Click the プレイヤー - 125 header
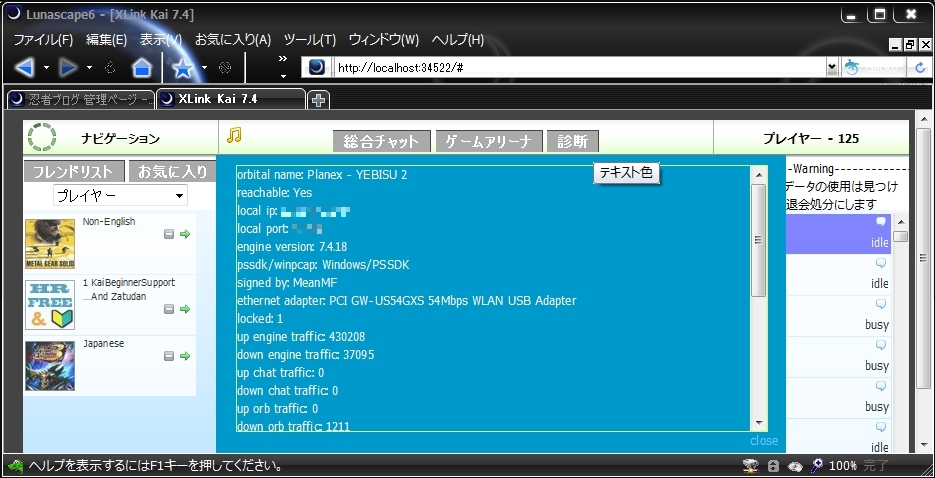The height and width of the screenshot is (478, 935). (x=811, y=139)
